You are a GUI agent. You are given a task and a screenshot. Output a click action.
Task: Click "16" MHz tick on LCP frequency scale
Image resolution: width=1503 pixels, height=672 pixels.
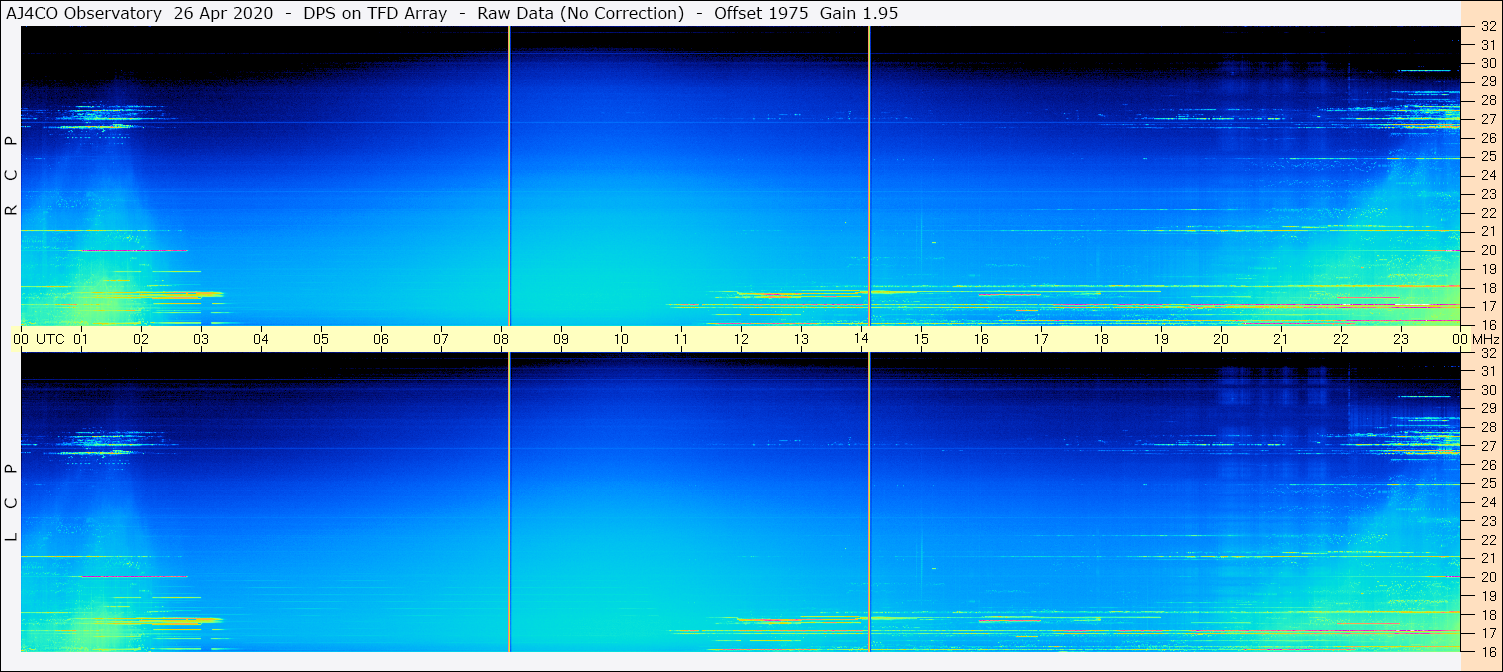click(x=1487, y=651)
